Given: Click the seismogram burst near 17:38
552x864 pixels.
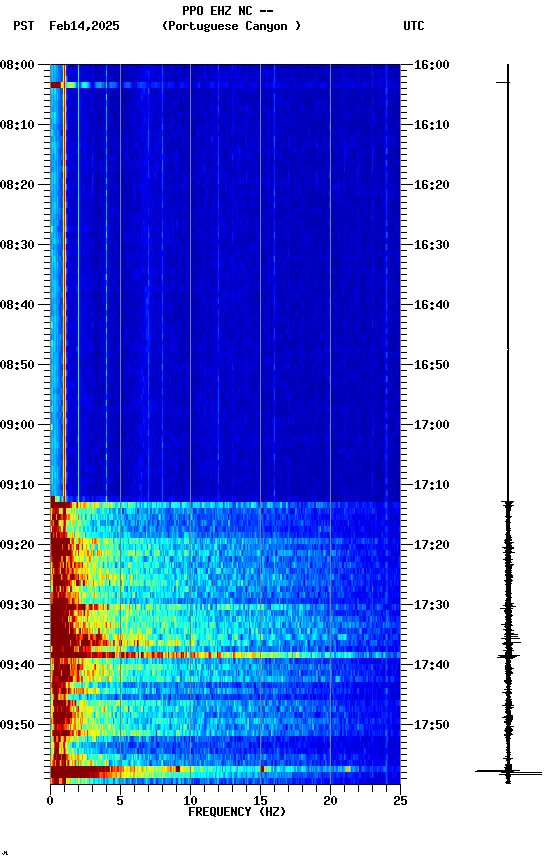Looking at the screenshot, I should click(x=509, y=657).
